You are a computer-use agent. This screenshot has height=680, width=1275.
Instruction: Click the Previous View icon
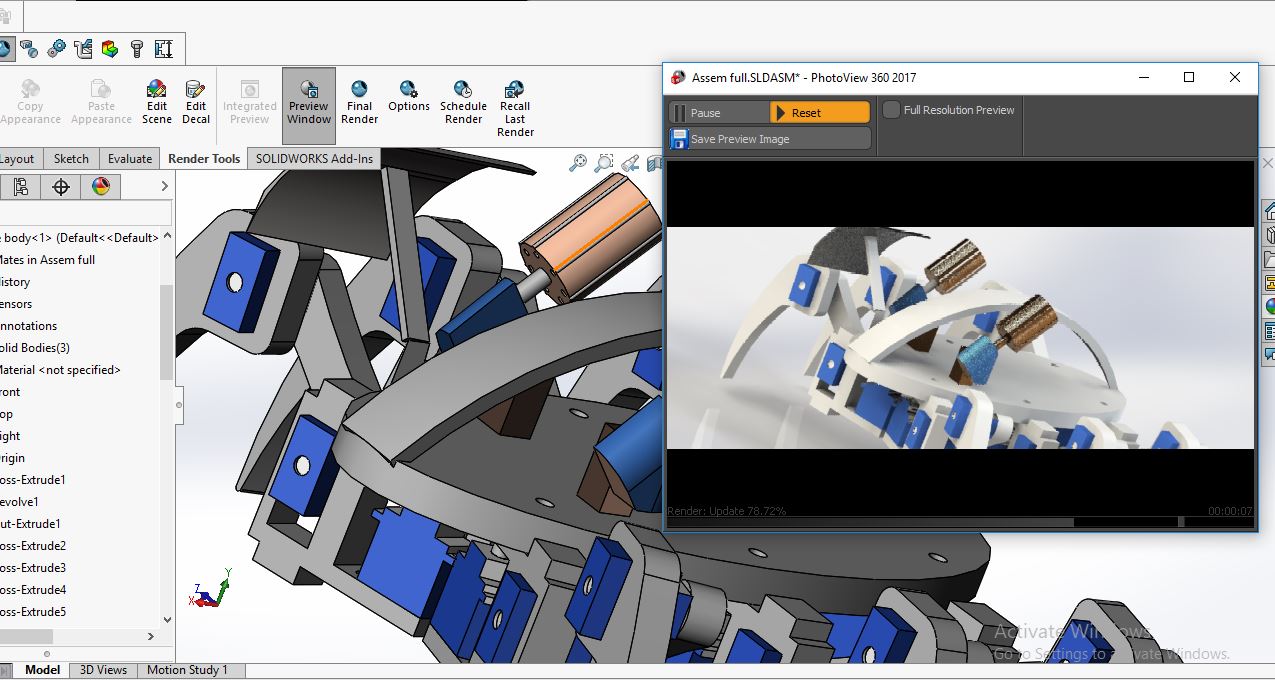630,163
